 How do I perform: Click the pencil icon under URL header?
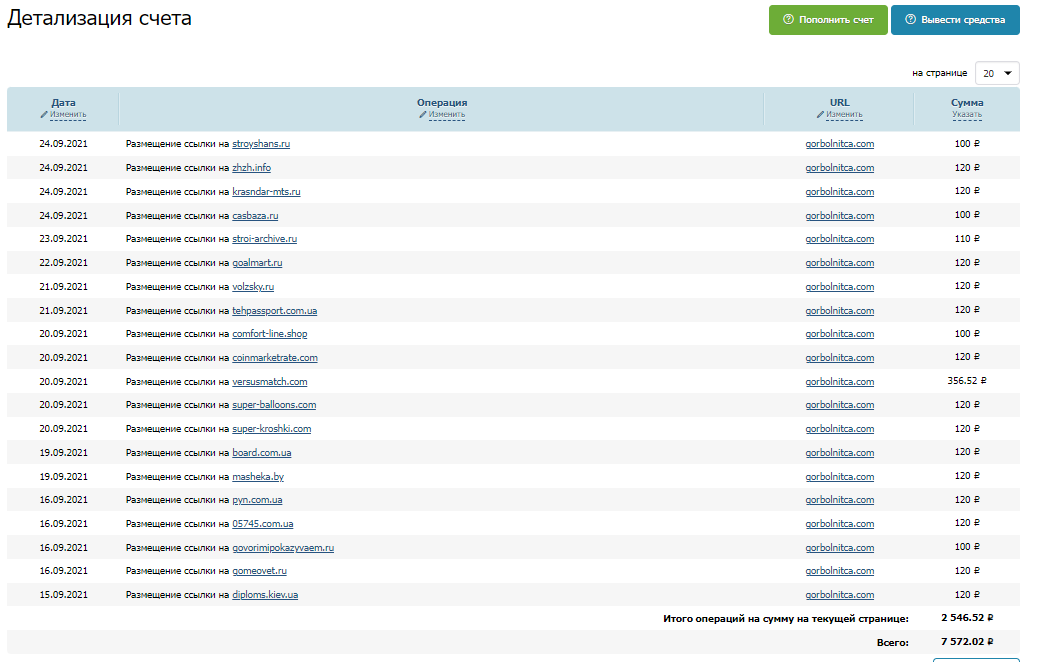pyautogui.click(x=820, y=115)
